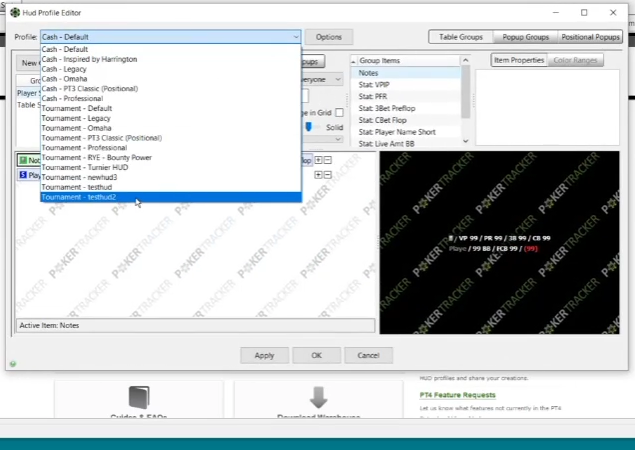
Task: Choose 'Tournament - Omaha' profile
Action: coord(171,128)
